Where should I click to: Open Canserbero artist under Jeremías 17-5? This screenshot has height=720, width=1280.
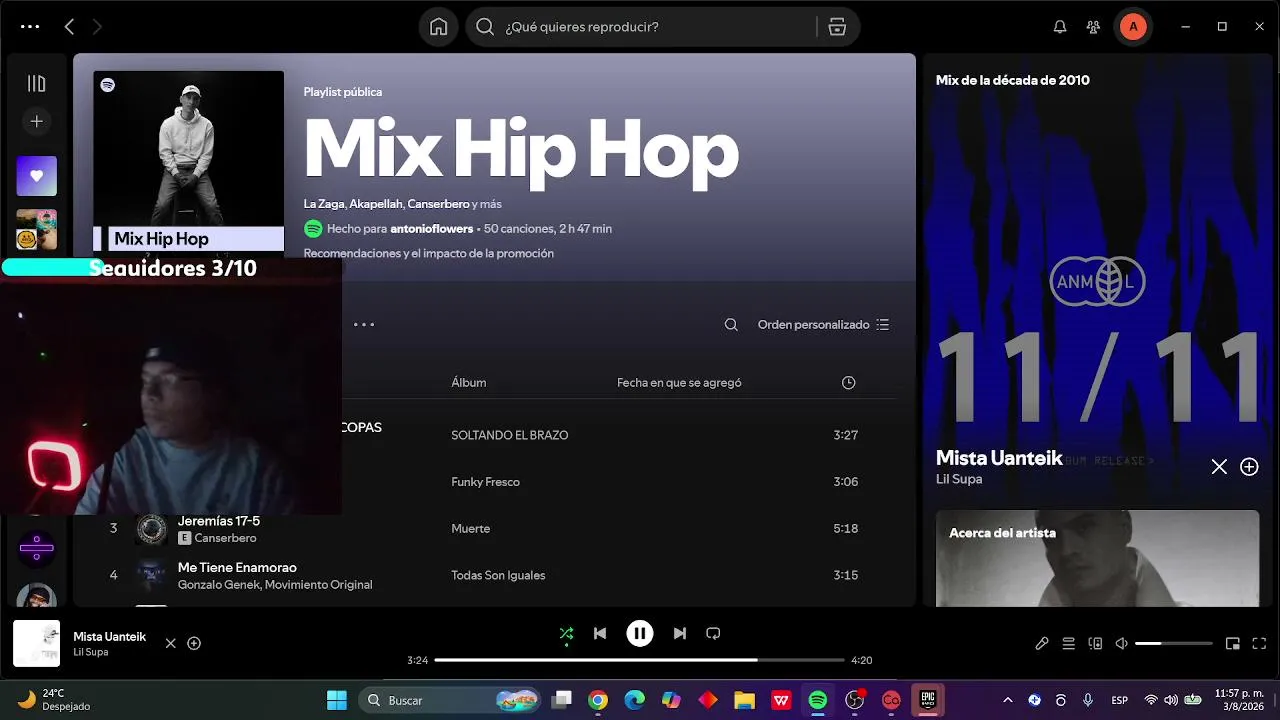pyautogui.click(x=225, y=538)
